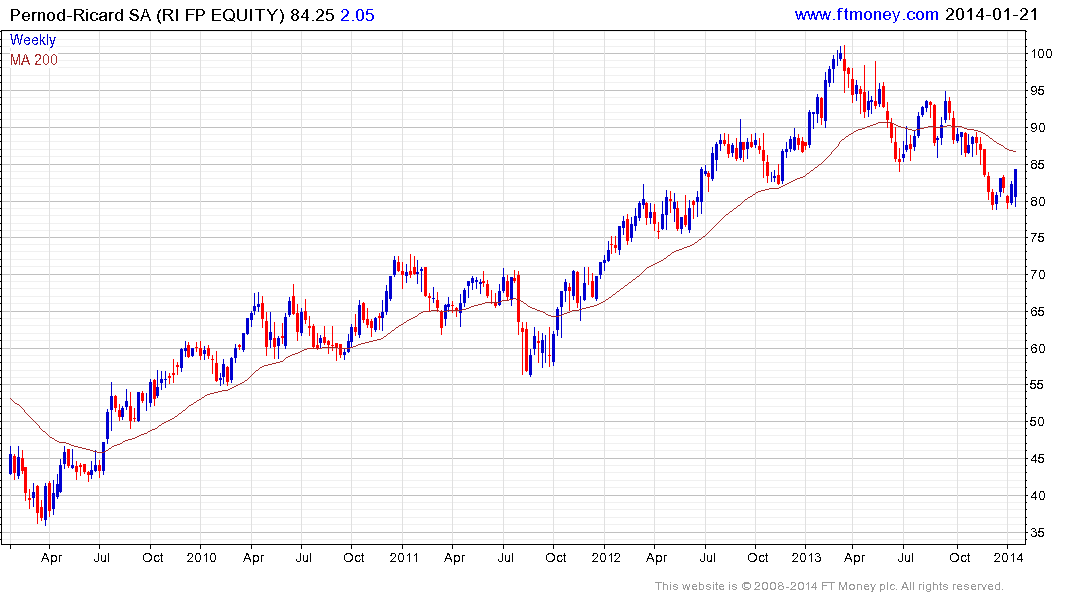1075x600 pixels.
Task: Click the 75 price axis label
Action: (x=1038, y=238)
